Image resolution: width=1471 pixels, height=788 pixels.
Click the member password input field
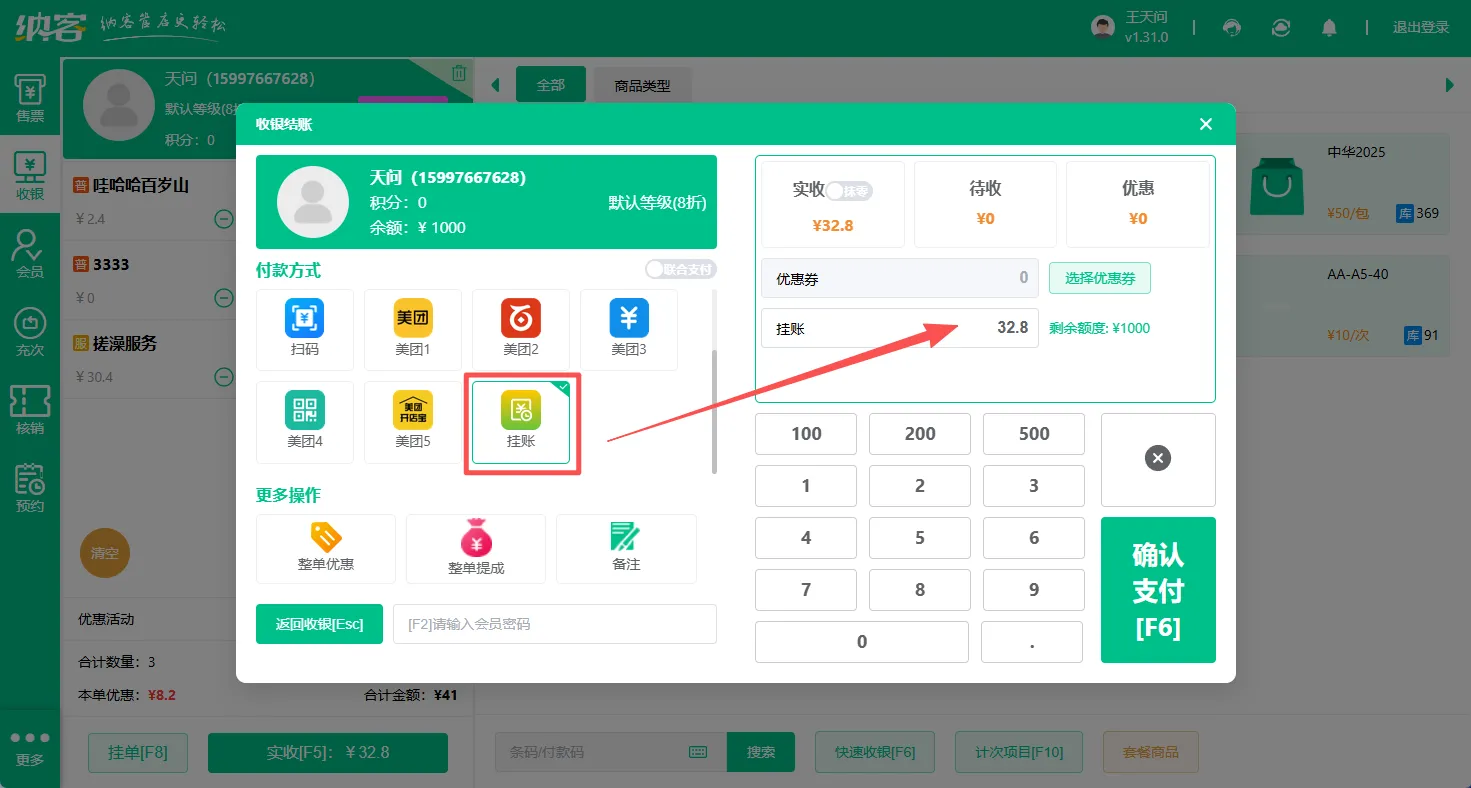coord(555,624)
